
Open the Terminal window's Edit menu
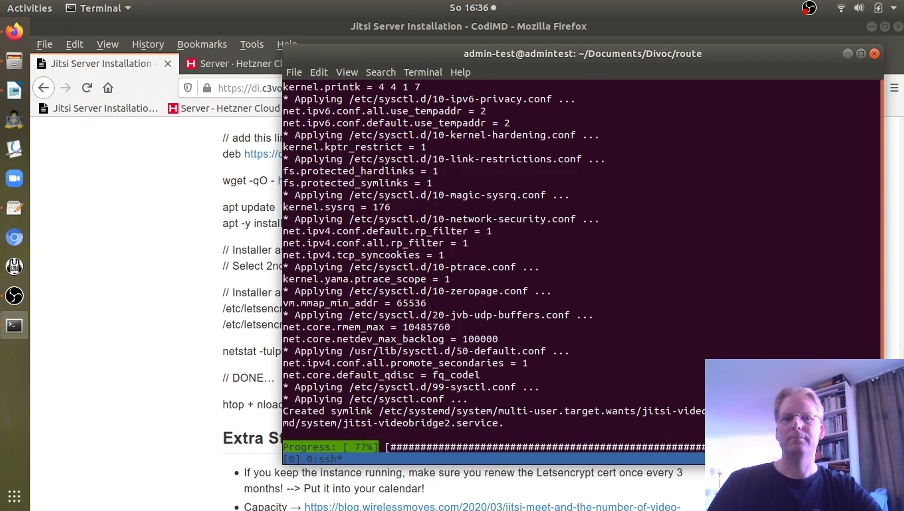(x=319, y=72)
